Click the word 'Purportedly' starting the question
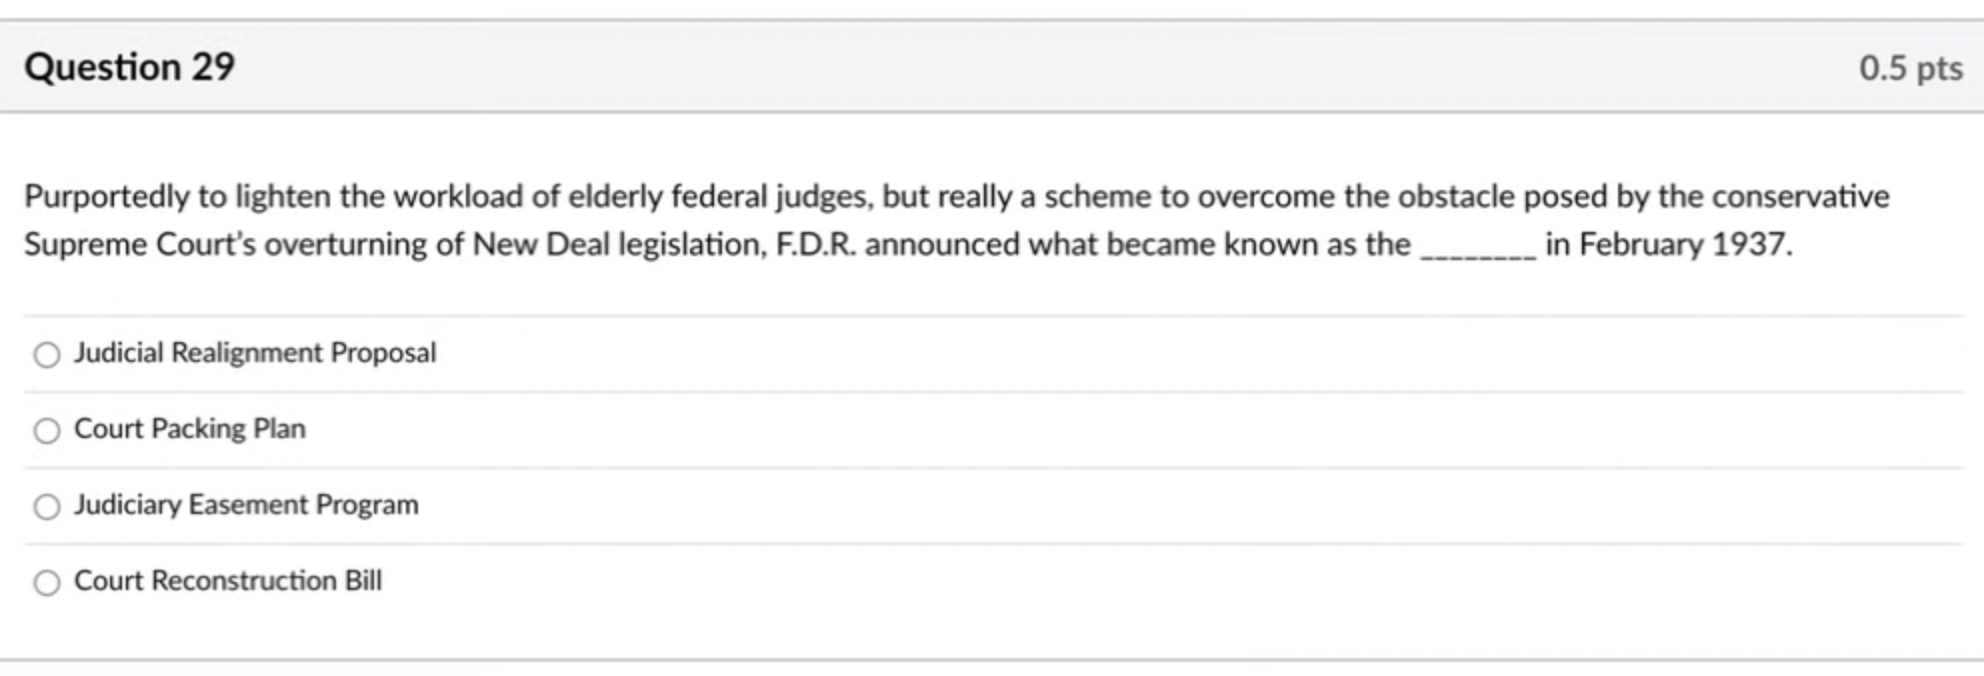This screenshot has width=1984, height=676. pyautogui.click(x=107, y=196)
